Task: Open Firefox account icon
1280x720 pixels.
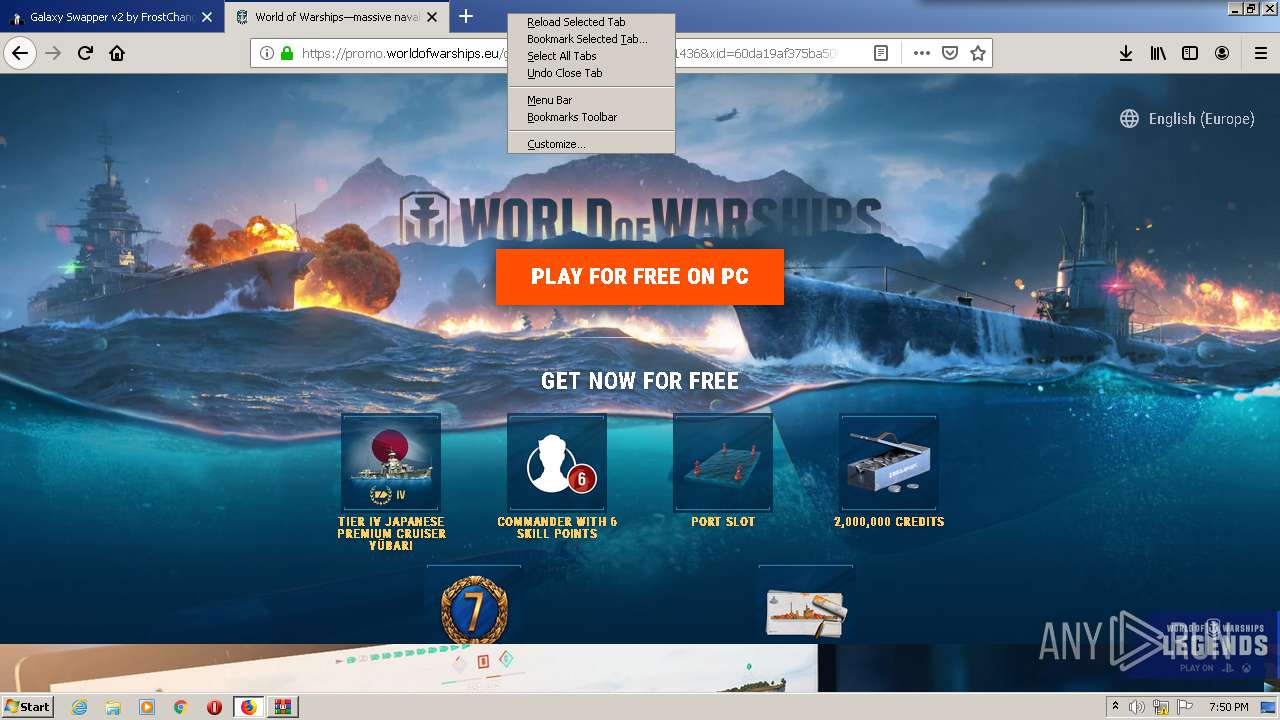Action: (1222, 53)
